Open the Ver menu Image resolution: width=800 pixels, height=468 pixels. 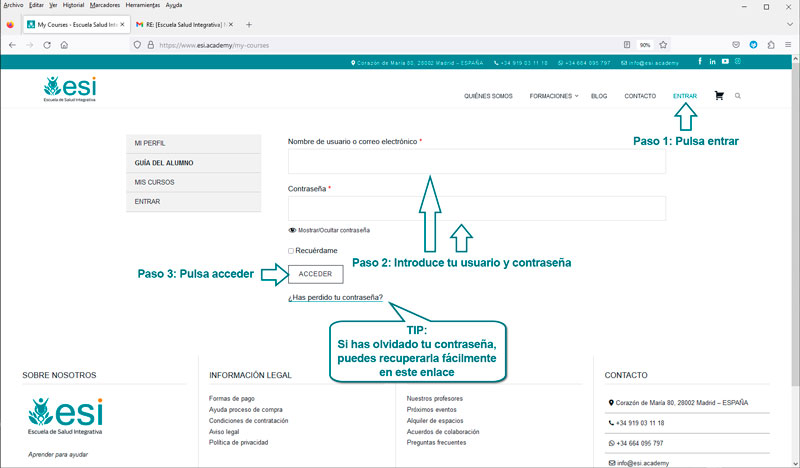point(53,5)
